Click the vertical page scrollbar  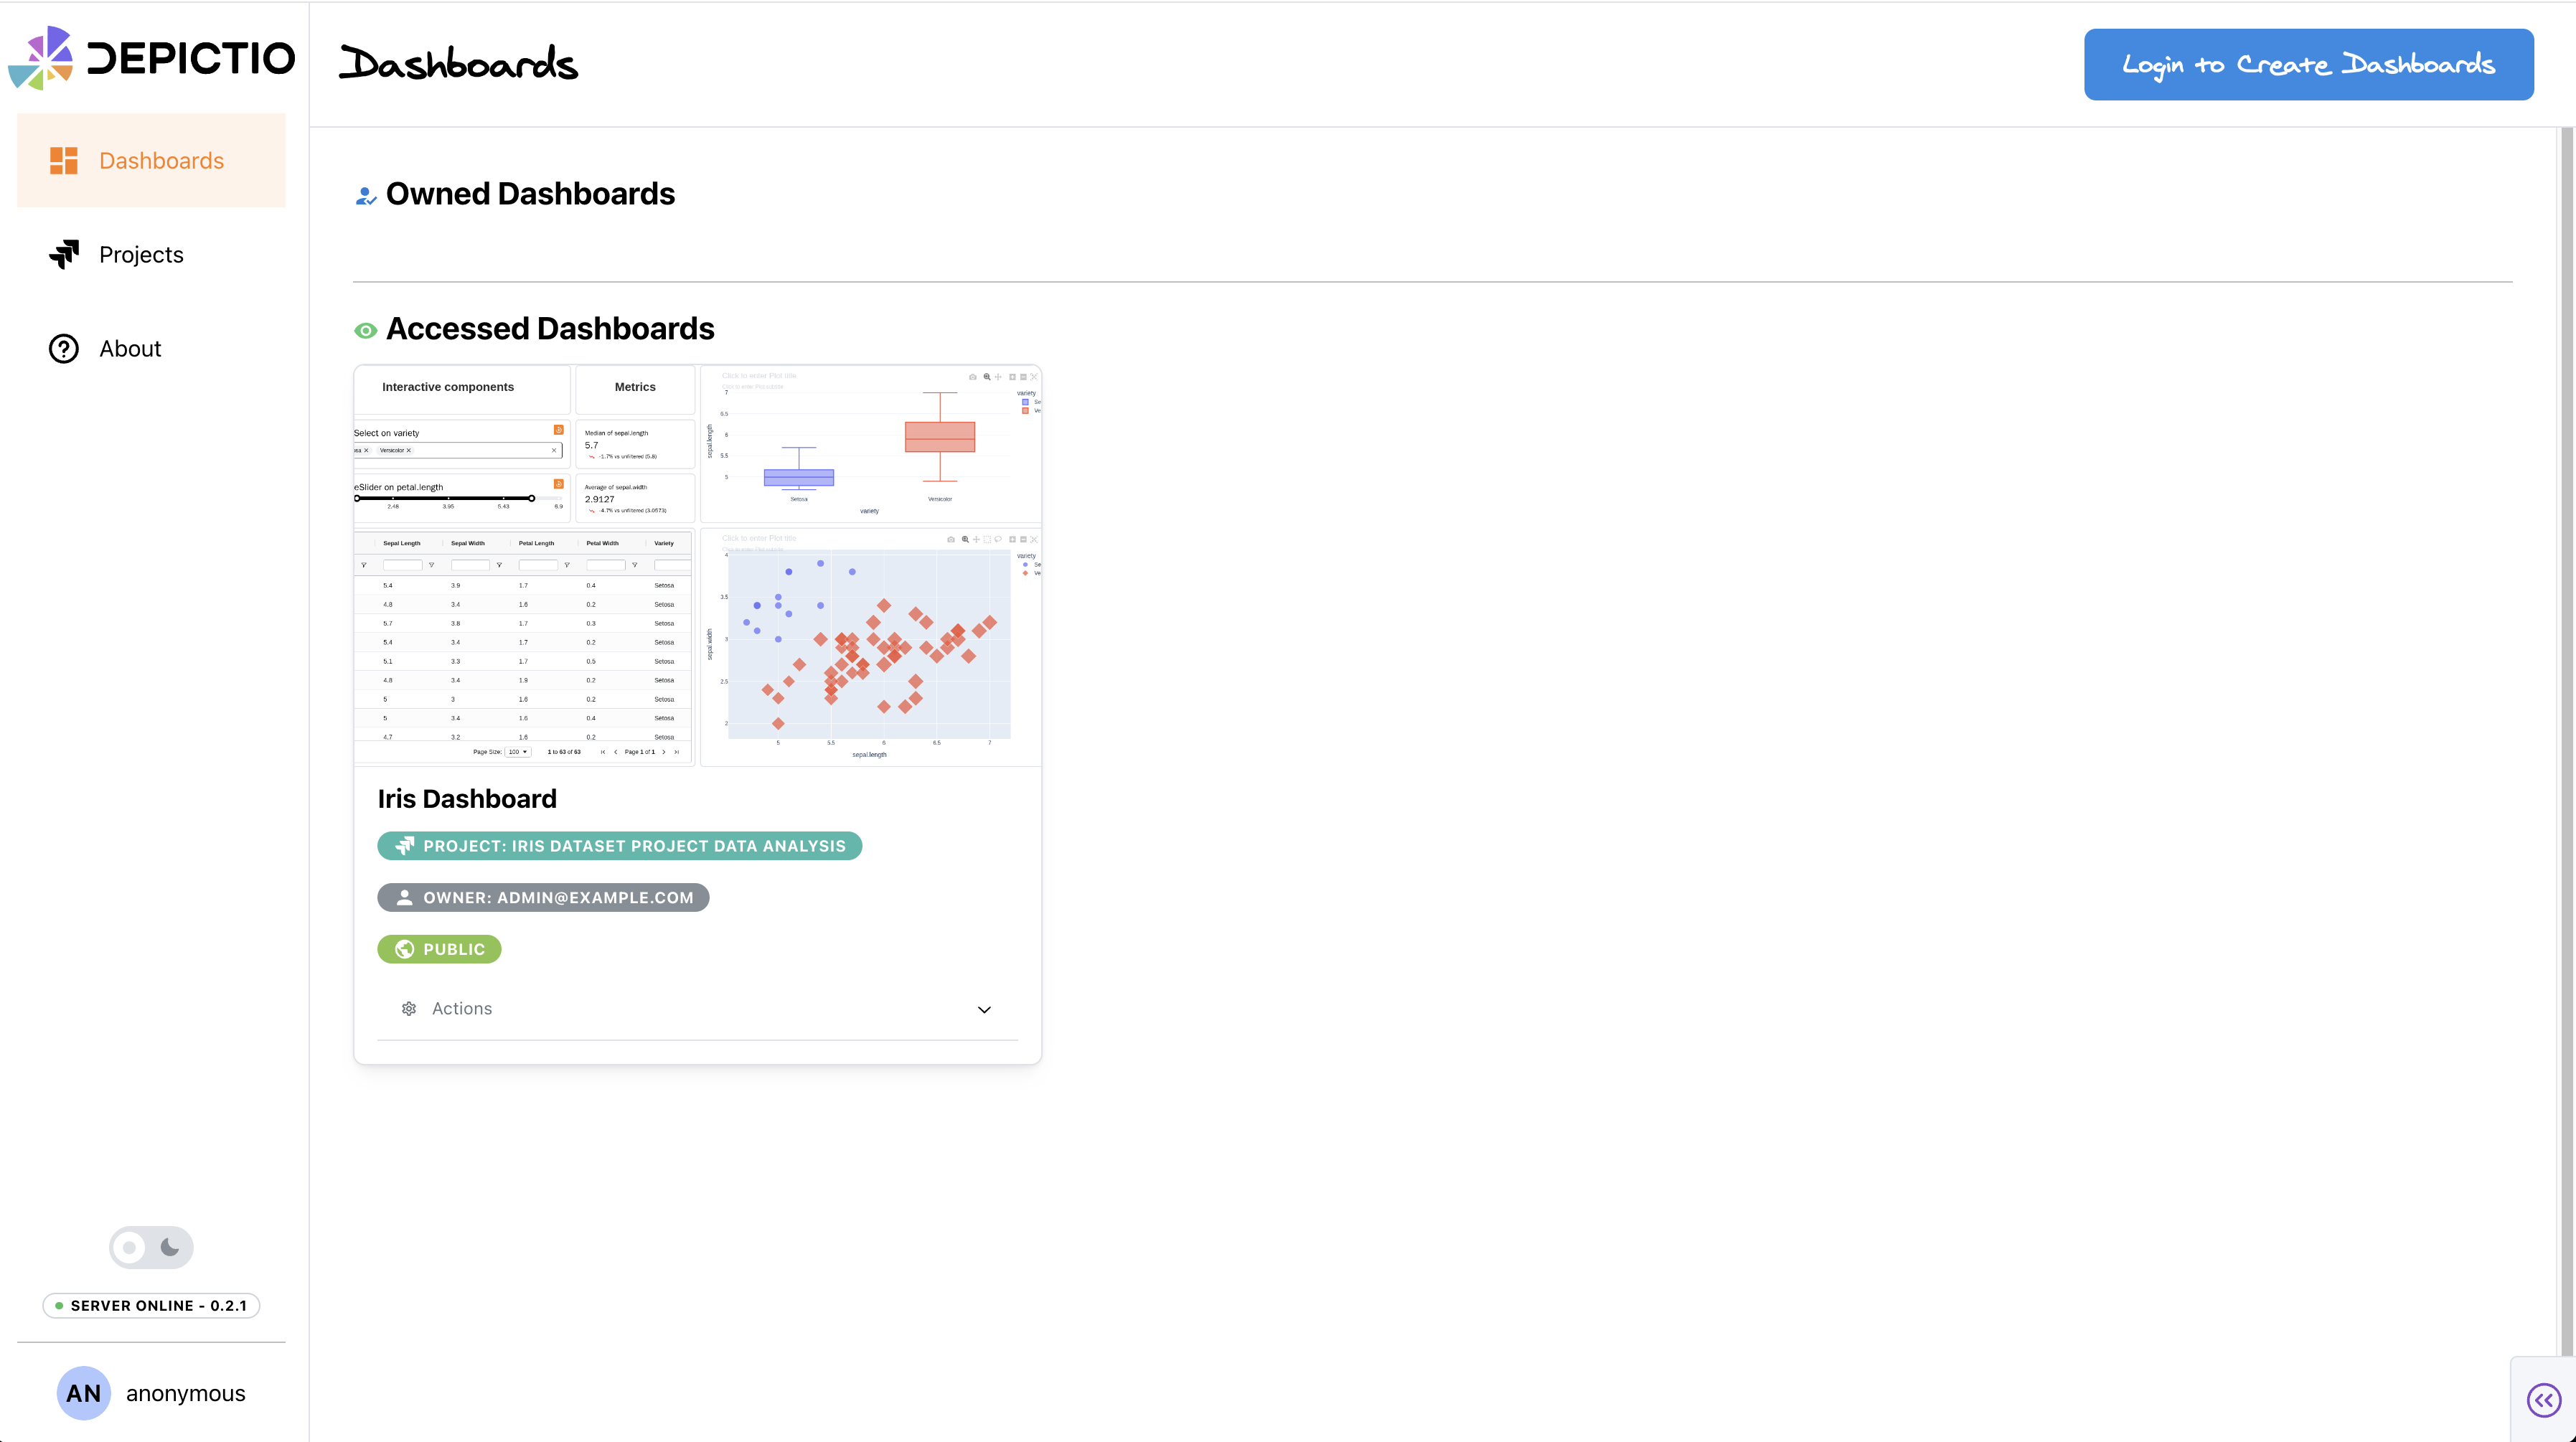2566,700
